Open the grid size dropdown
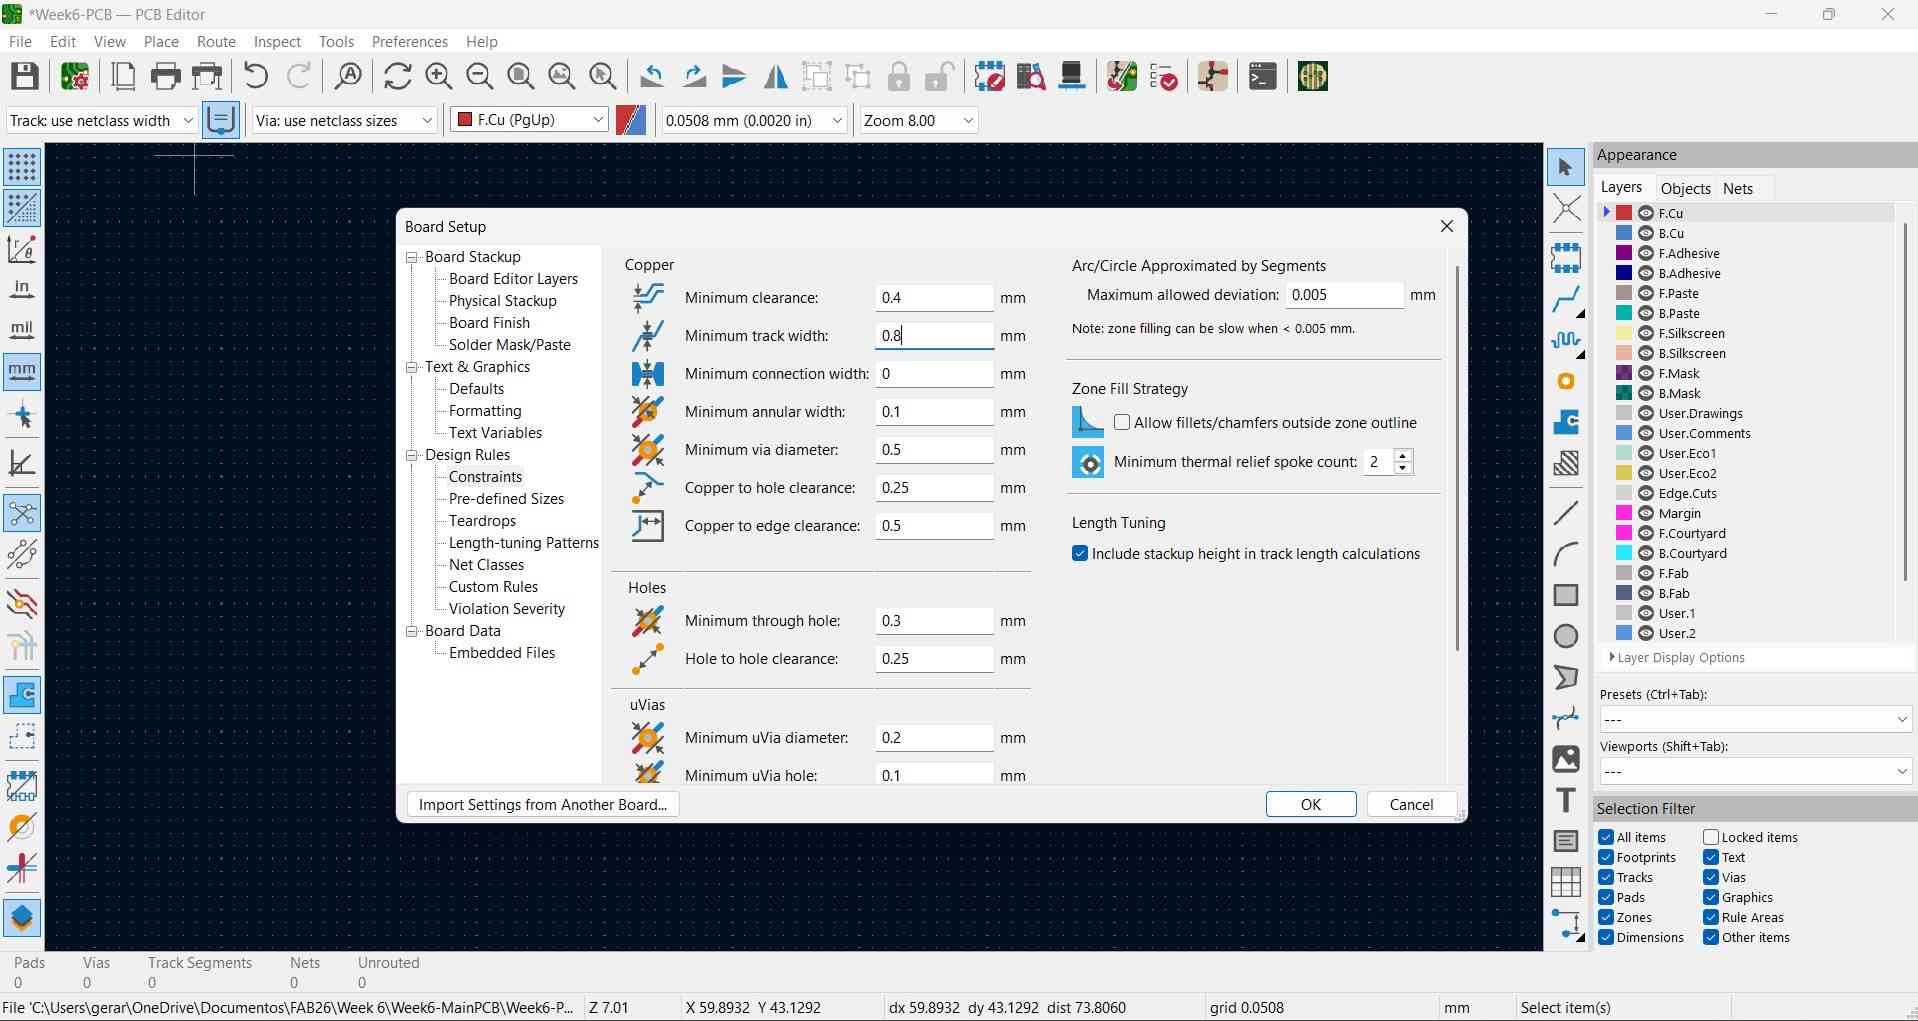 [x=754, y=120]
